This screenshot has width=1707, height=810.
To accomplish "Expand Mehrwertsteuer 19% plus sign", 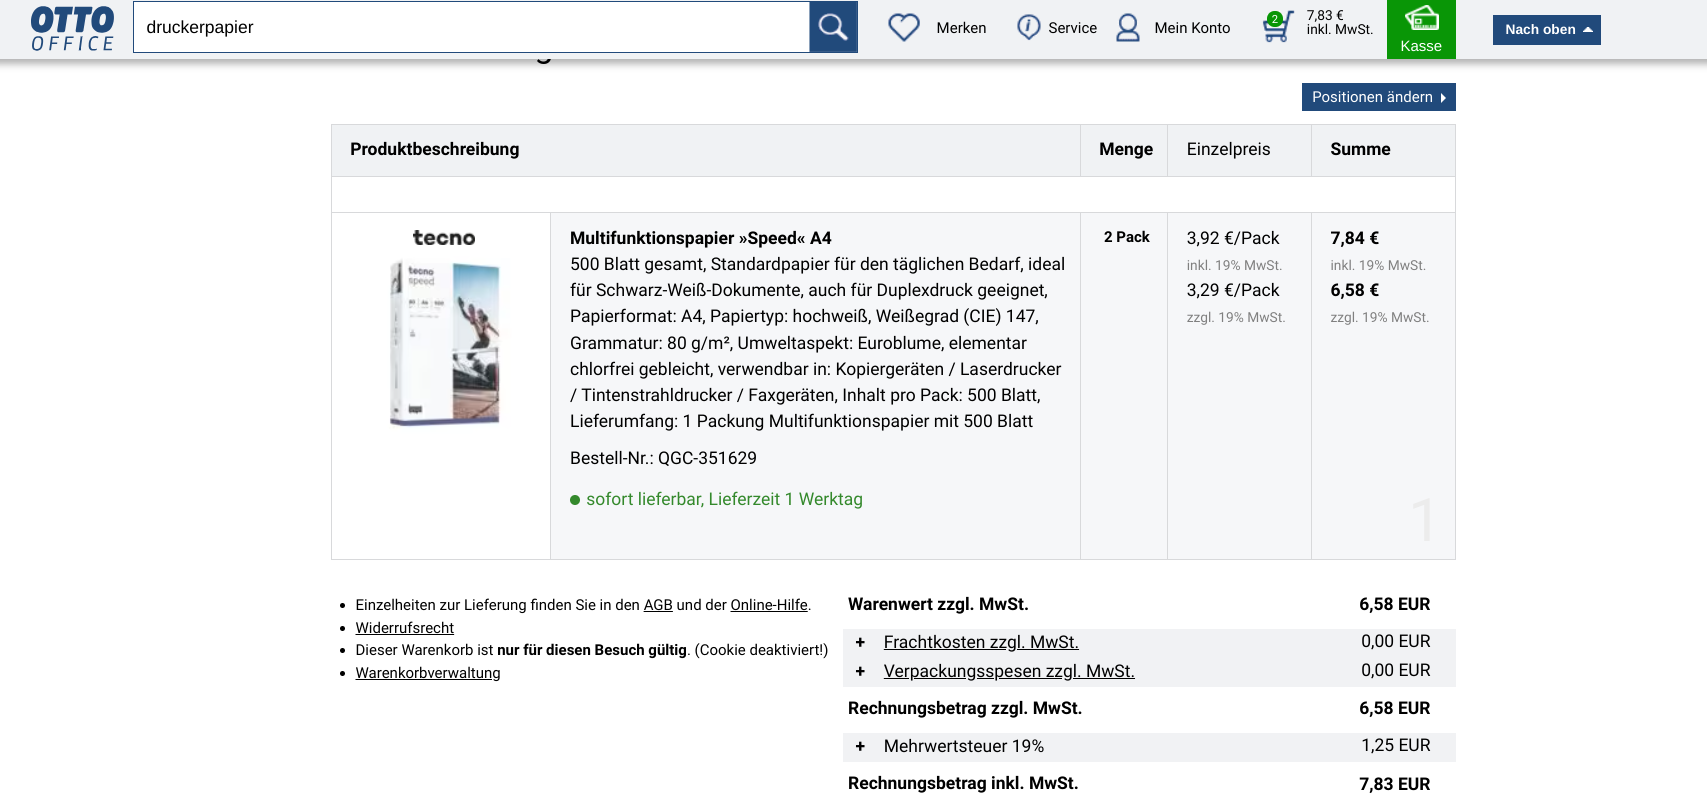I will (860, 746).
